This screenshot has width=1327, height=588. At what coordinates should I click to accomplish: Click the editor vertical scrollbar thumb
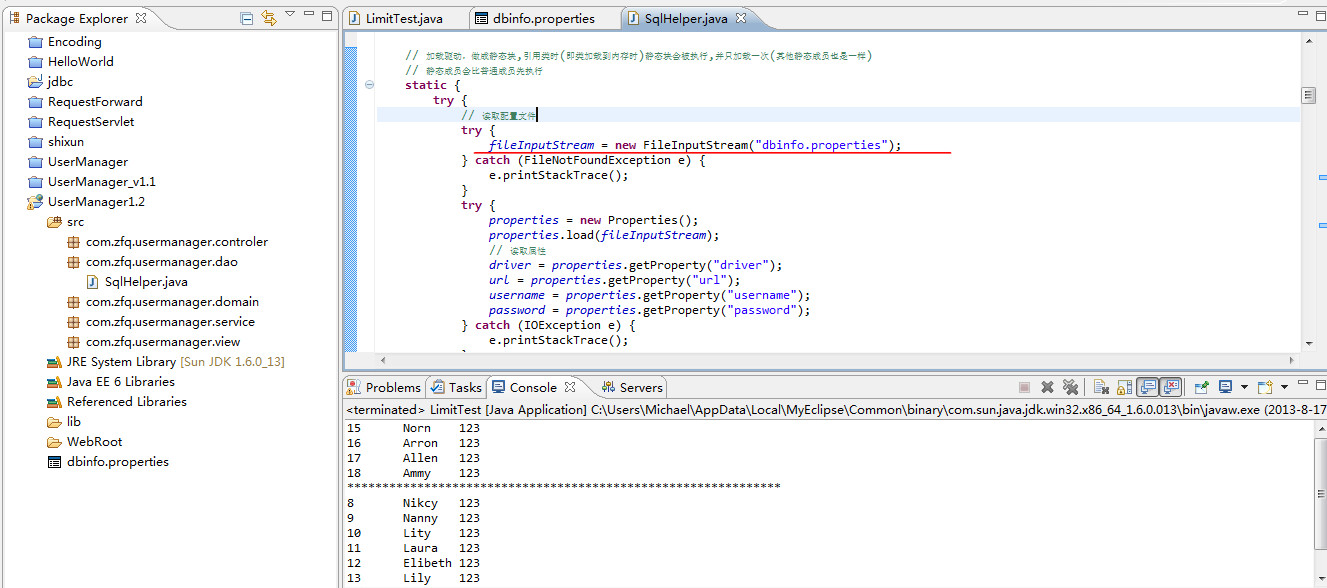(1308, 95)
